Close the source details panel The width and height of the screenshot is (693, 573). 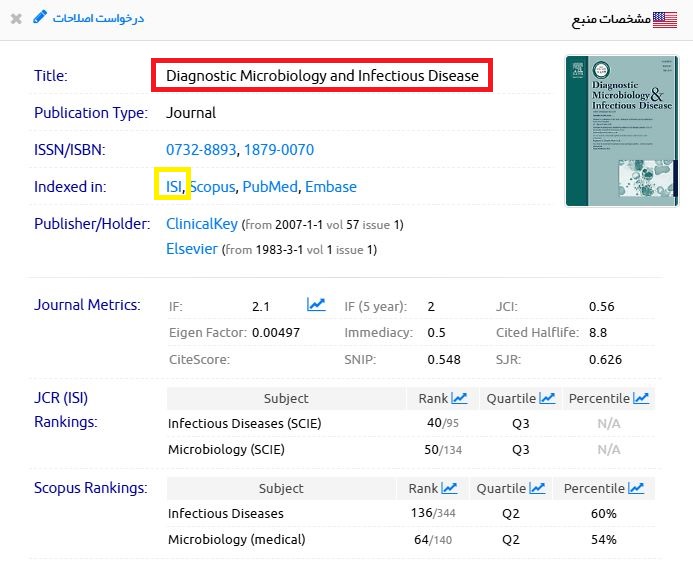[16, 19]
